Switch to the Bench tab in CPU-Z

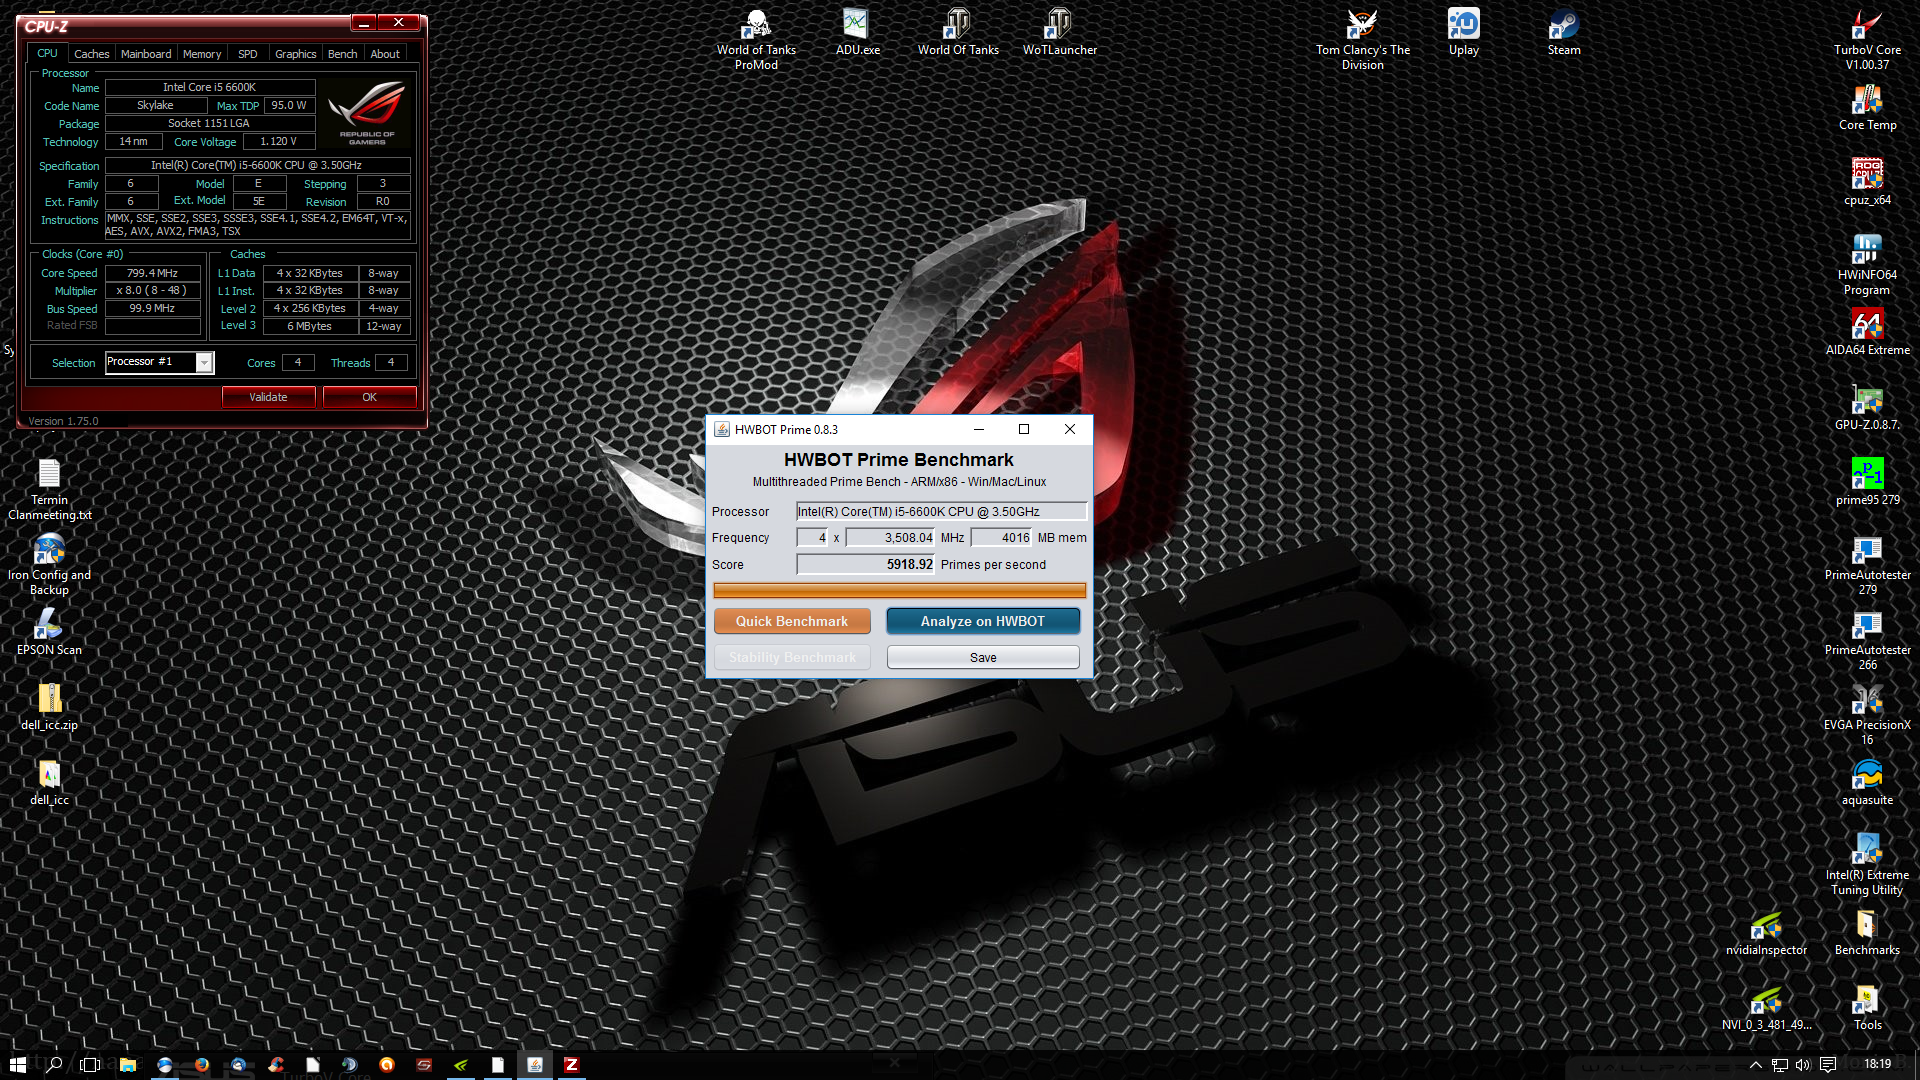[343, 54]
